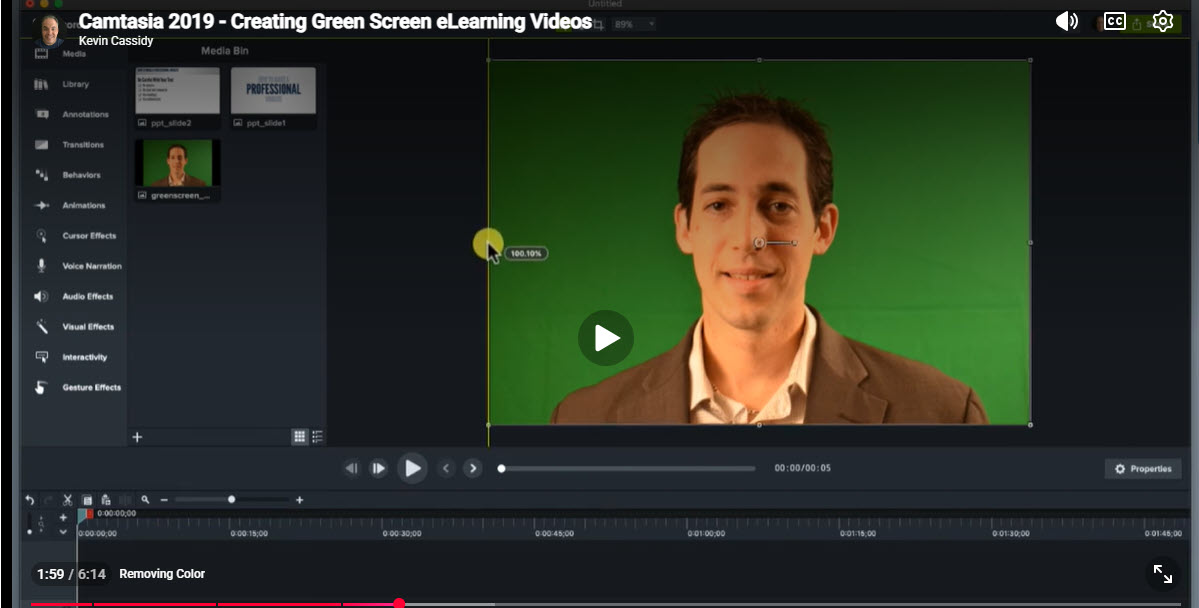Select the Gesture Effects hand icon
The width and height of the screenshot is (1199, 608).
click(x=42, y=388)
